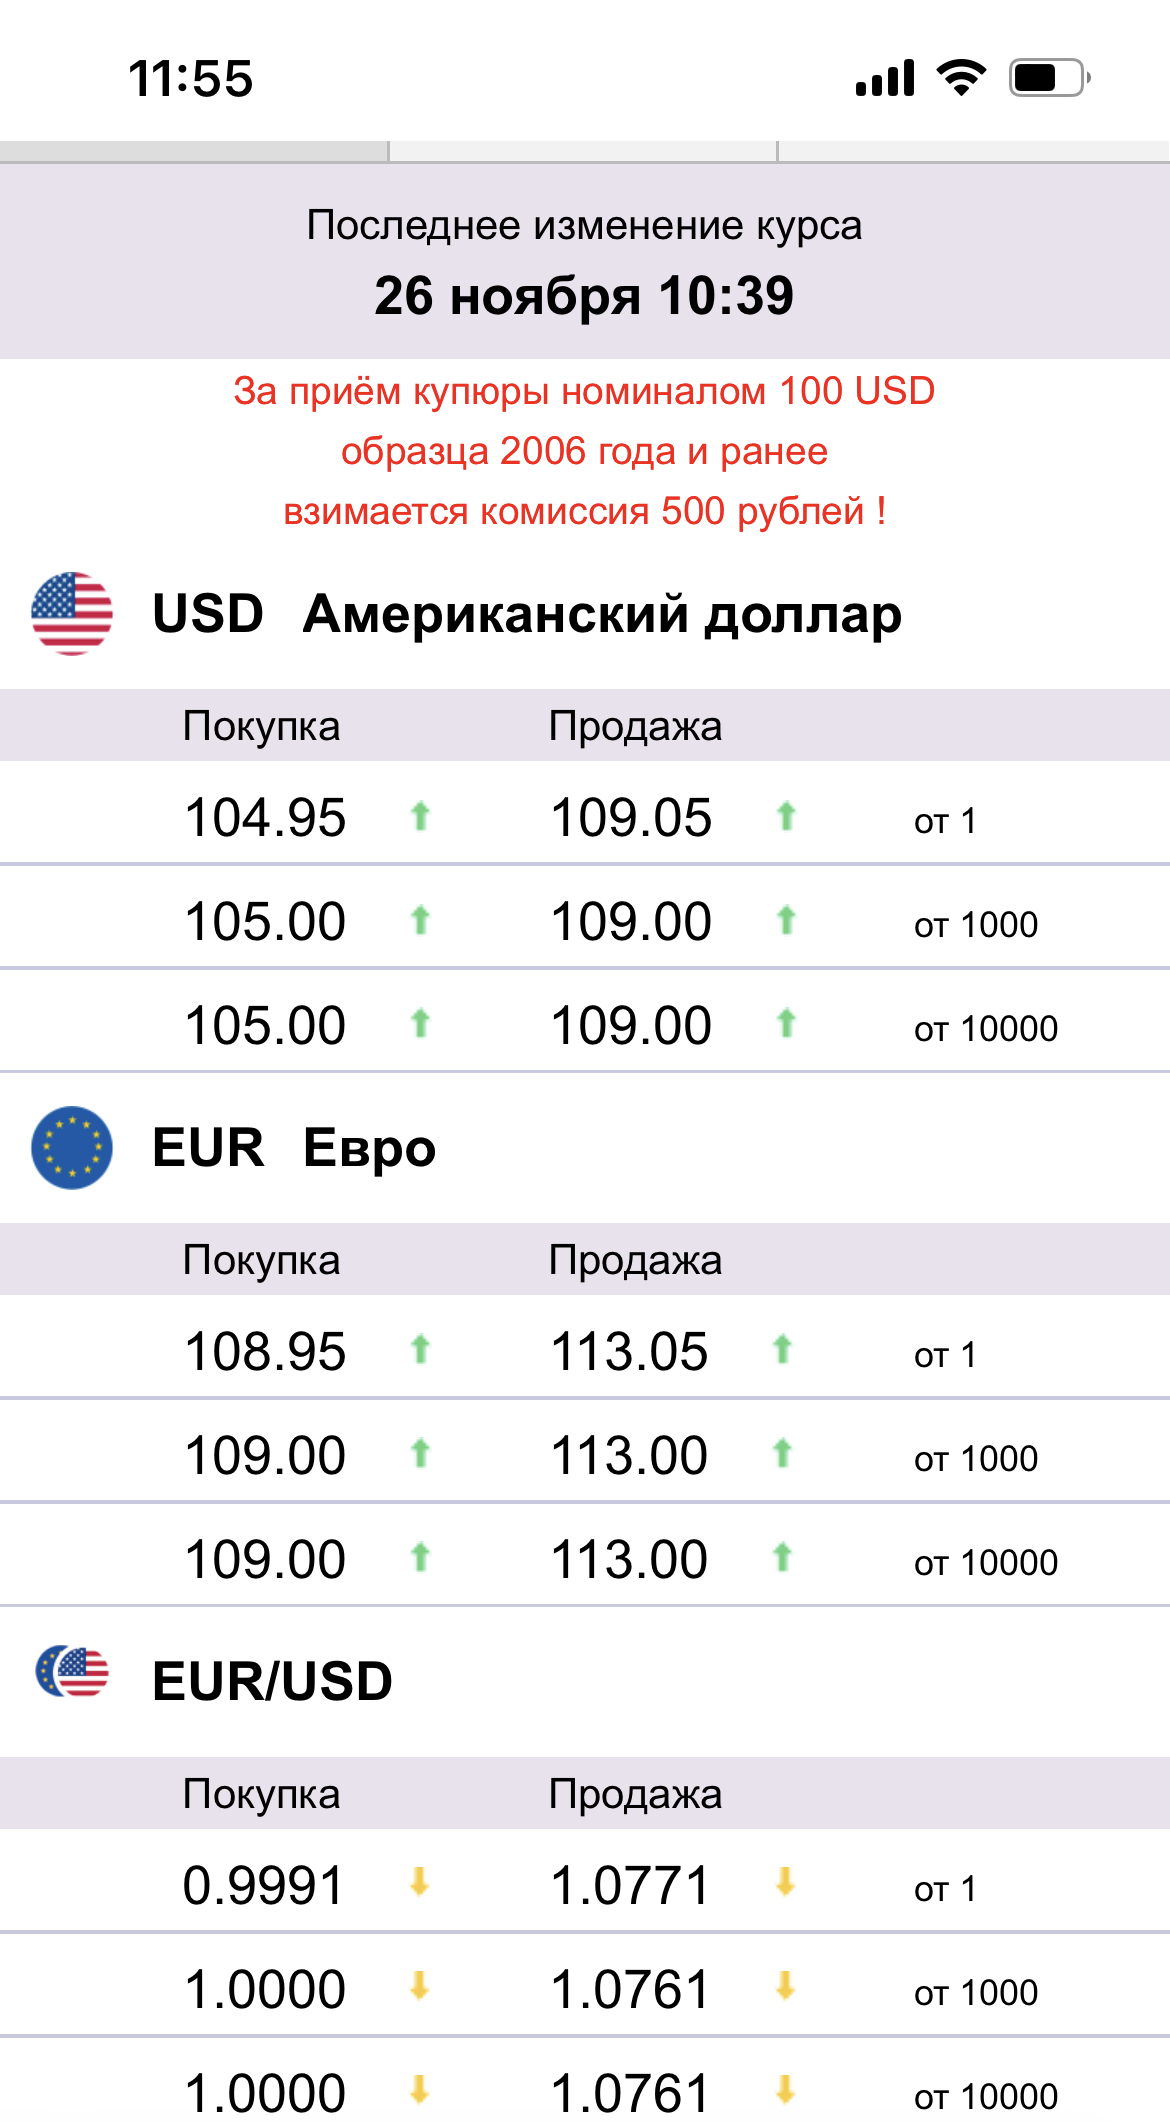Tap the EUR/USD section heading

pyautogui.click(x=272, y=1680)
